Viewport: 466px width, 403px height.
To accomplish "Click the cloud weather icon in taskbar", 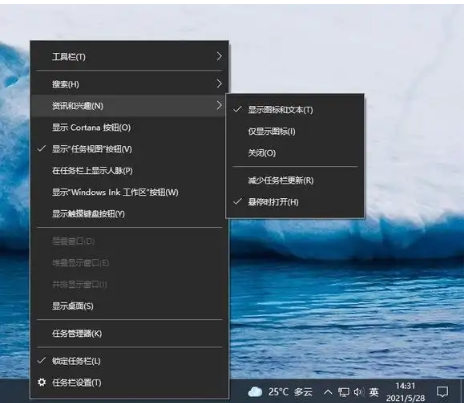I will point(255,392).
